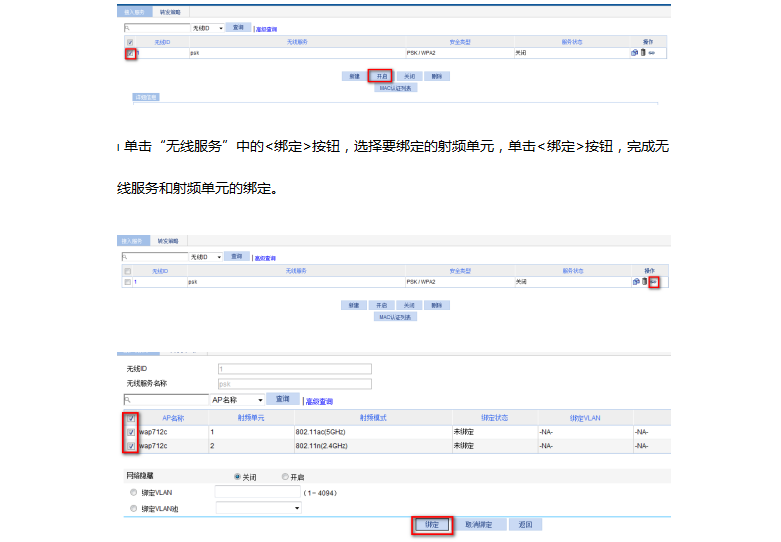Click 查询 button in second wireless service list
Viewport: 781px width, 542px height.
(237, 256)
